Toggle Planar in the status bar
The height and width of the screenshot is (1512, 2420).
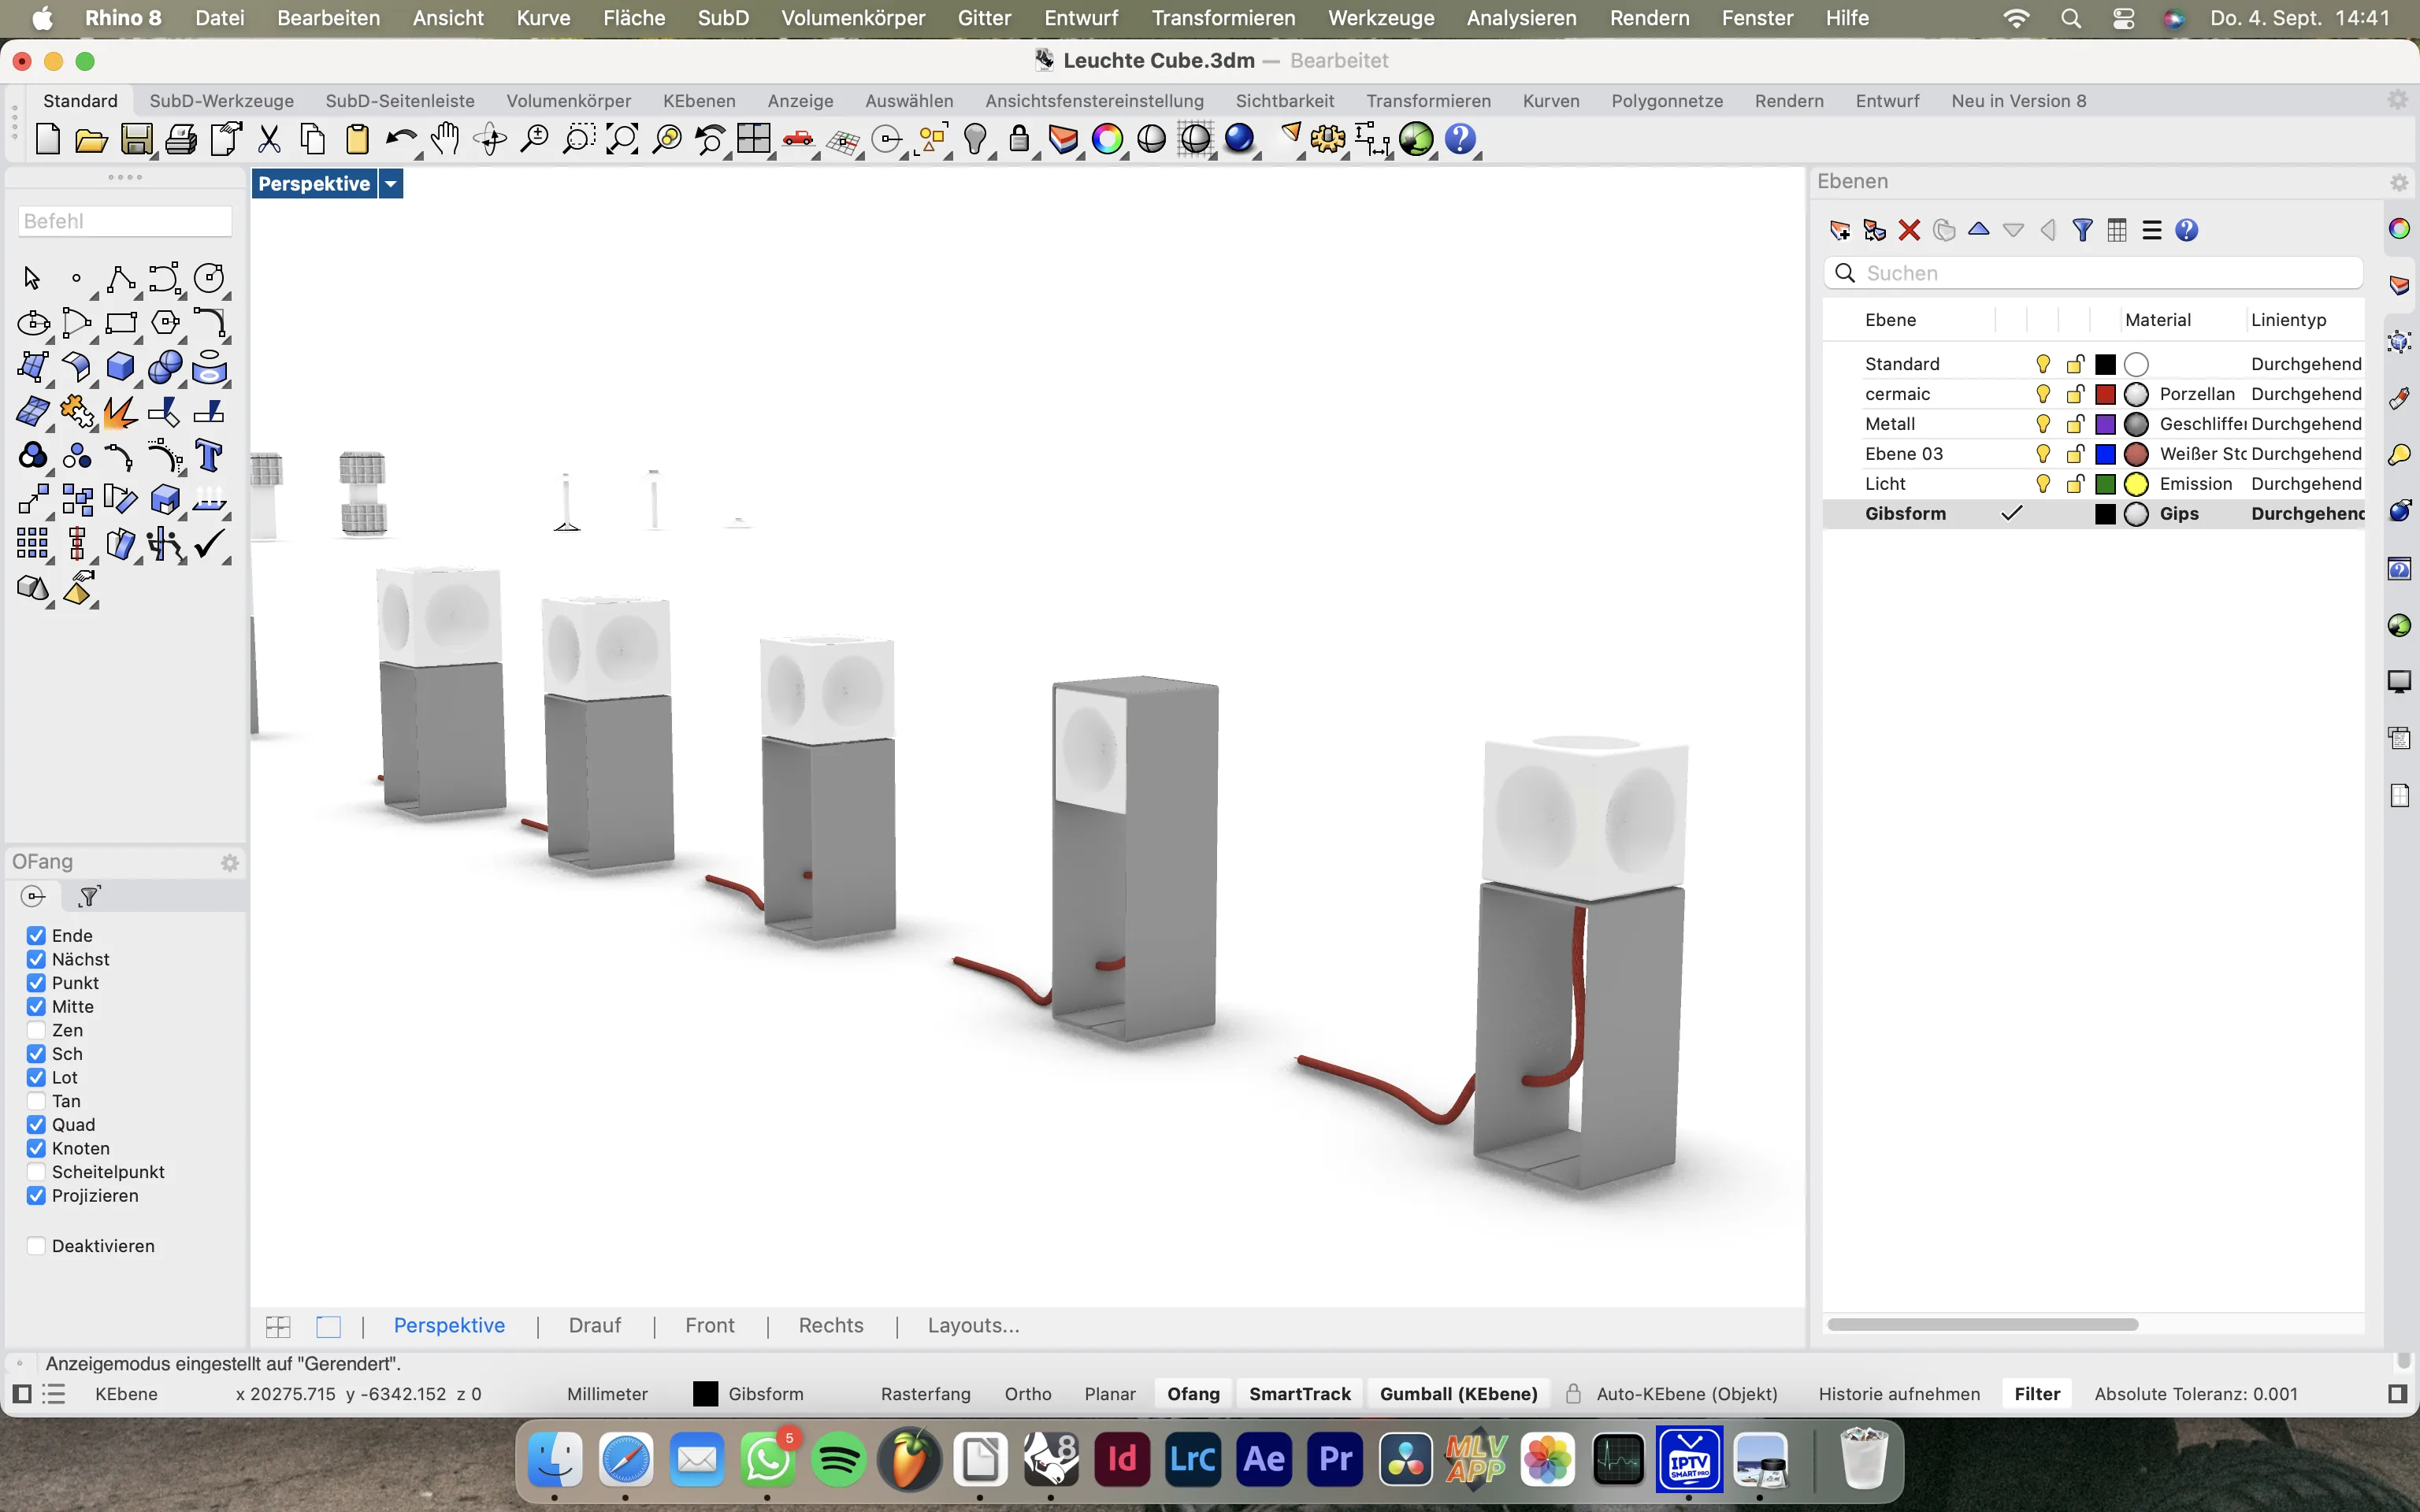[x=1110, y=1394]
